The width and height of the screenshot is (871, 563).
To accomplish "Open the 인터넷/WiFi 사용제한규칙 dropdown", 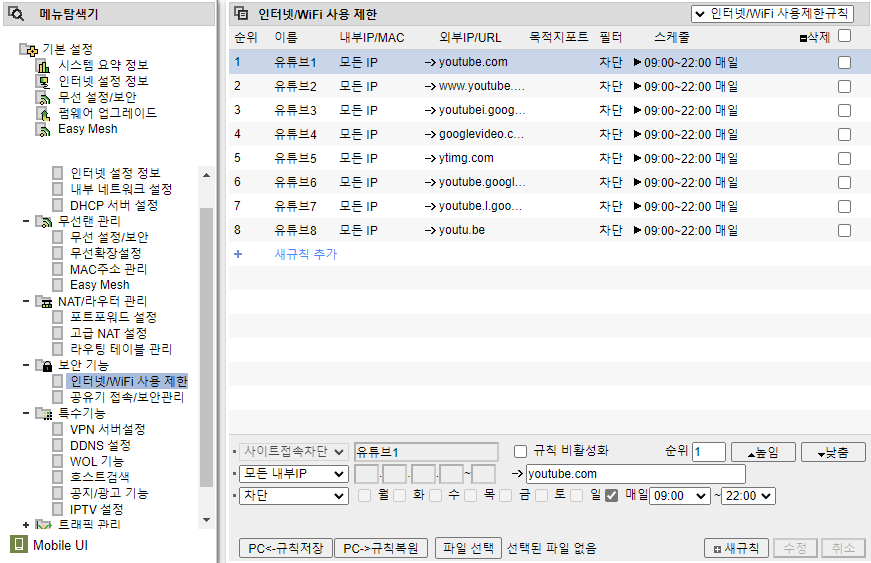I will 772,14.
